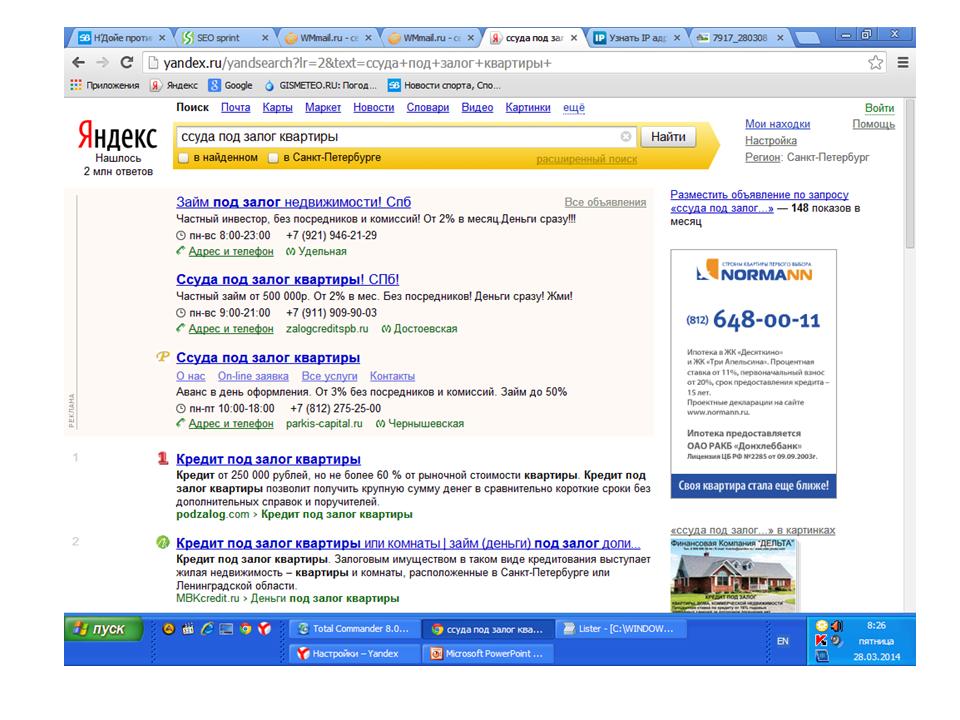960x720 pixels.
Task: Close the Узнать IP адрес tab
Action: (x=677, y=38)
